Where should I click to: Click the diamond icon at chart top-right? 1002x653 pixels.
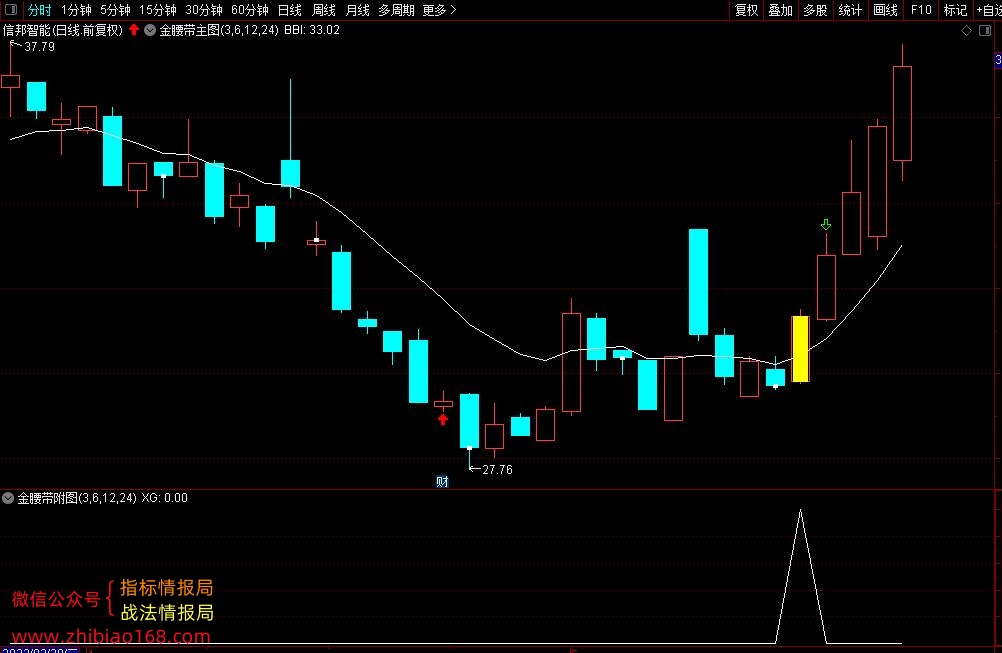point(966,31)
